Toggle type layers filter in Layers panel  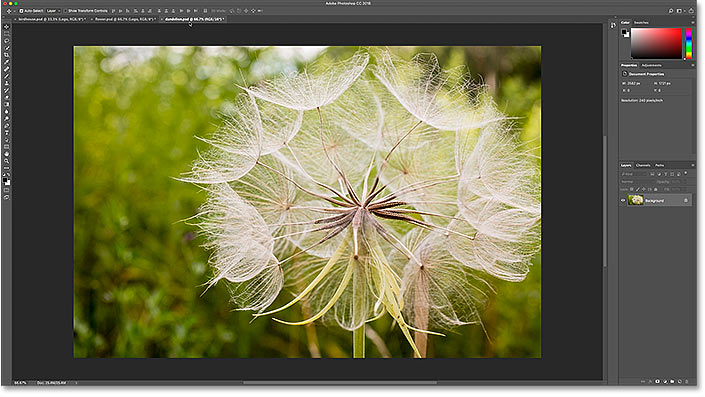665,174
